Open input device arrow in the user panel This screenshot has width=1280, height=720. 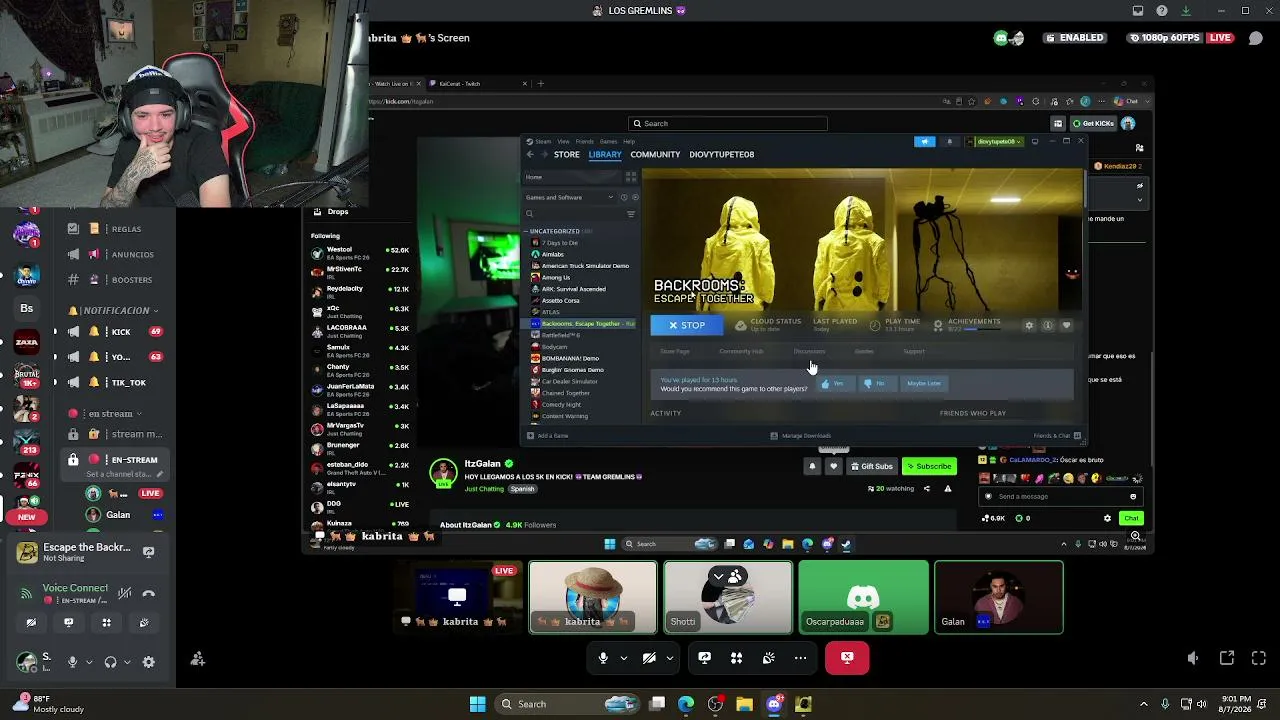pos(89,662)
